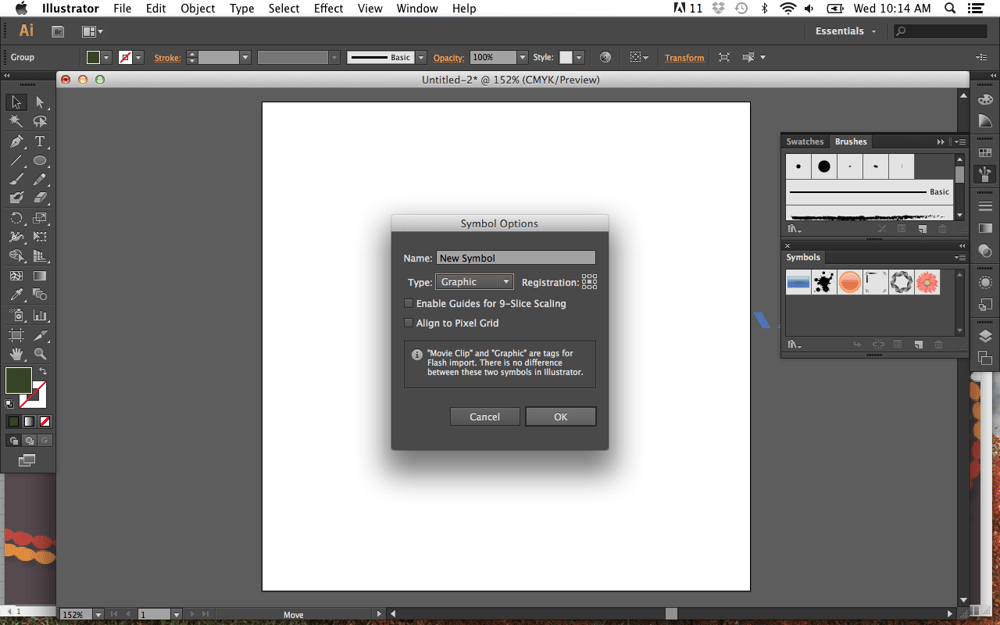This screenshot has height=625, width=1000.
Task: Open the File menu
Action: (122, 8)
